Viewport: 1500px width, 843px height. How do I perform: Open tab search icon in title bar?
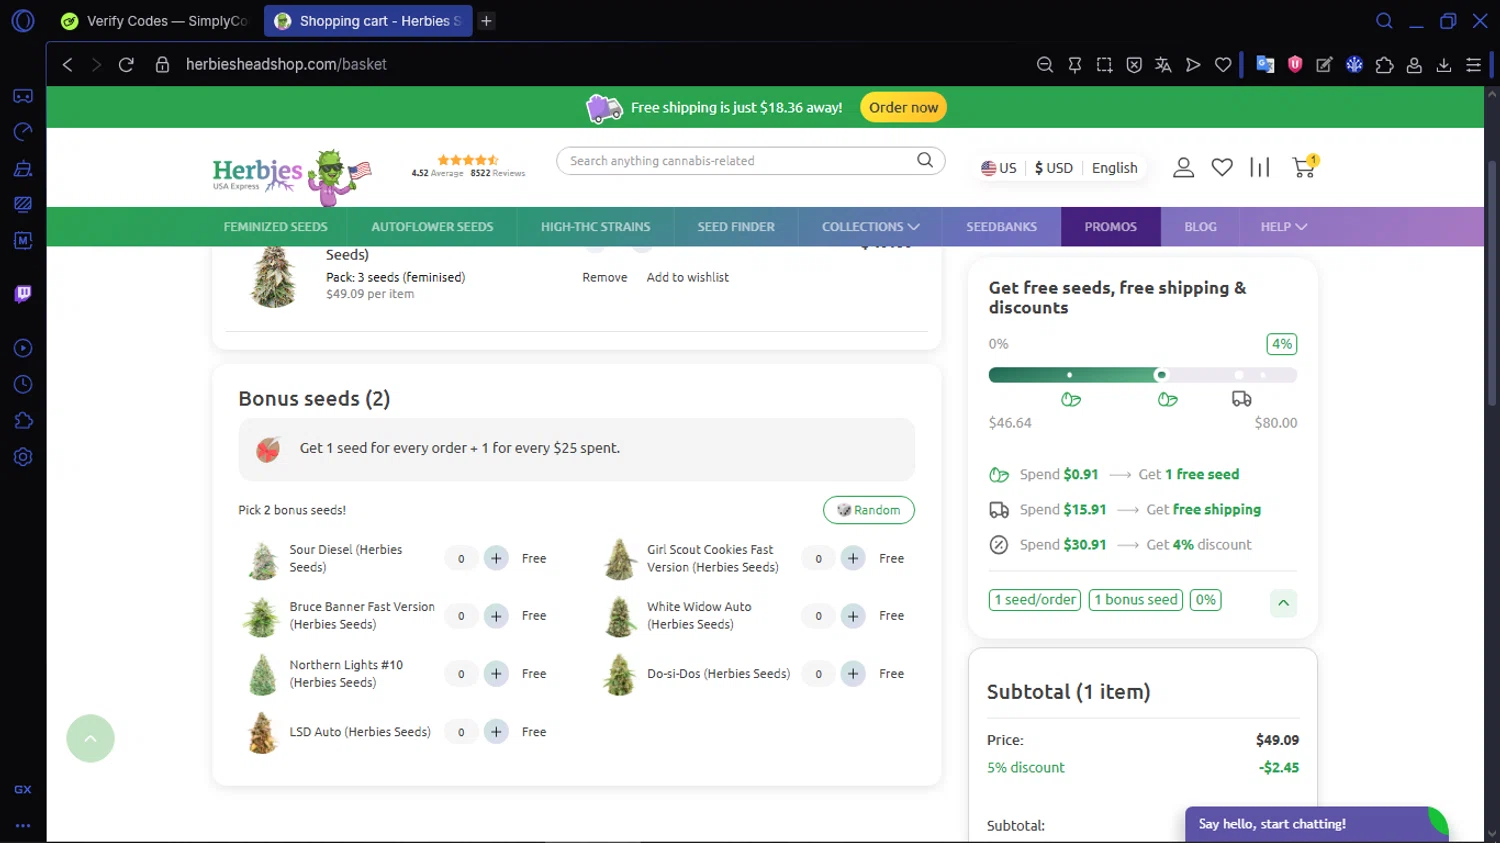(x=1384, y=21)
